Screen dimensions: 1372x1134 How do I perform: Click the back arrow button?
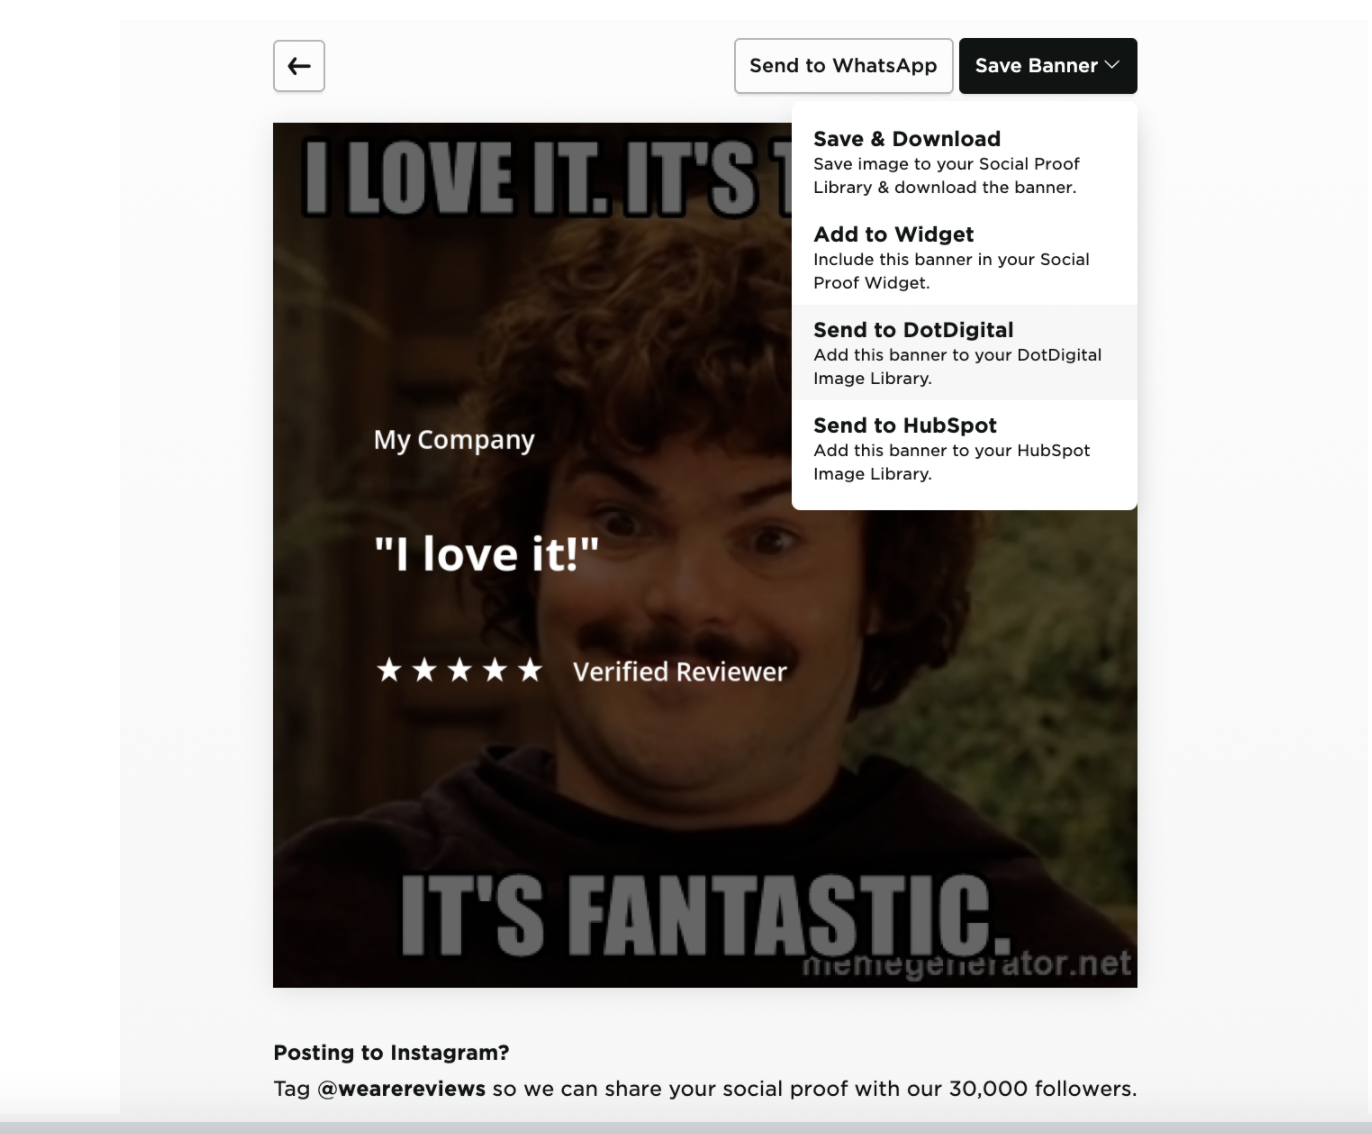click(299, 66)
